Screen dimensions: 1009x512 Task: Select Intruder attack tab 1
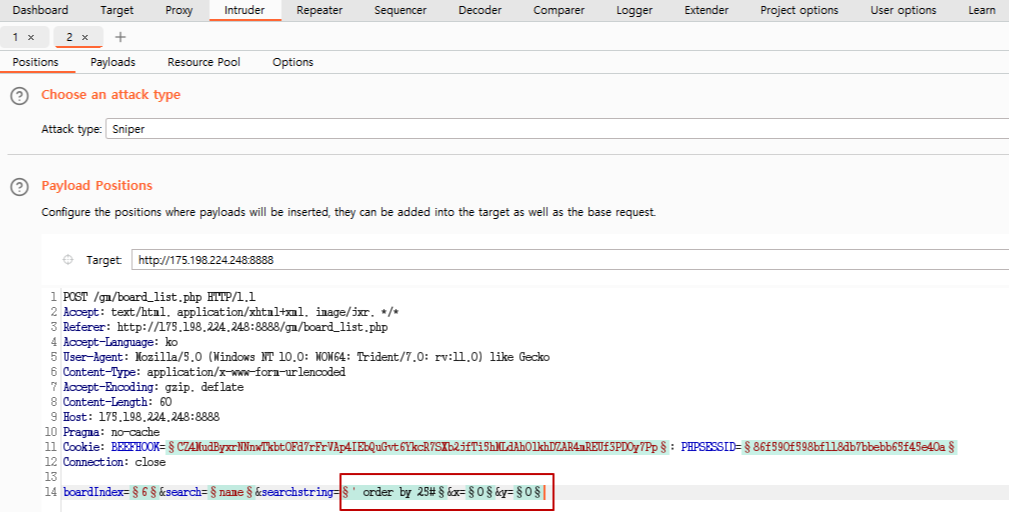(15, 37)
